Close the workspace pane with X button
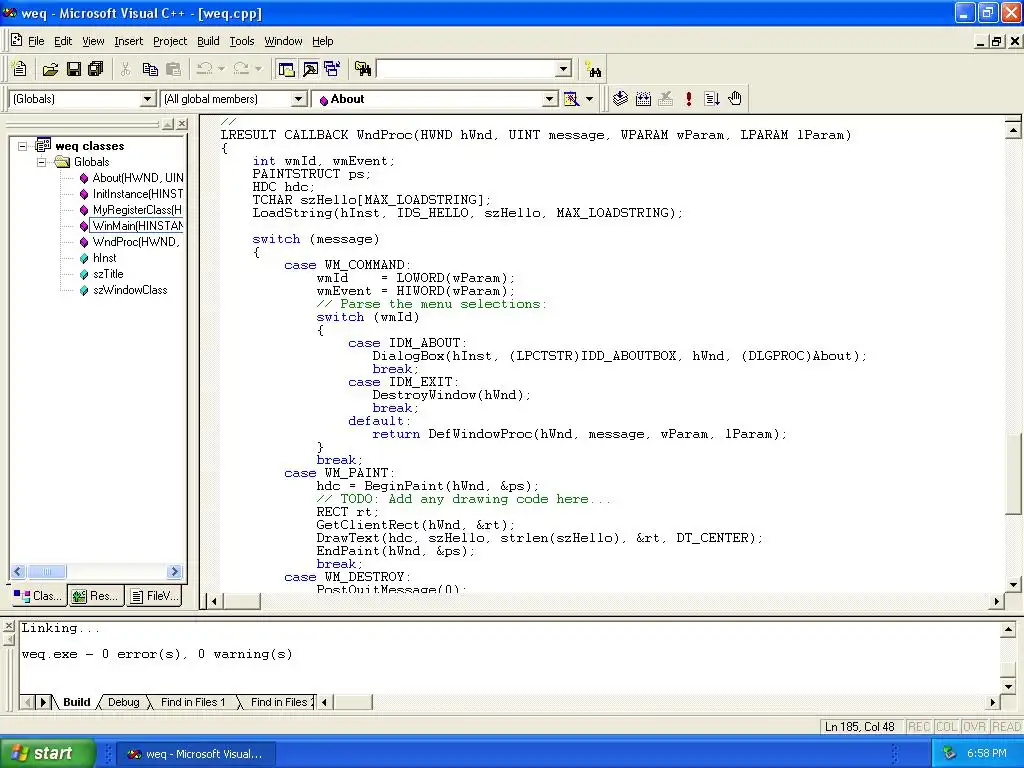The image size is (1024, 768). click(x=182, y=123)
